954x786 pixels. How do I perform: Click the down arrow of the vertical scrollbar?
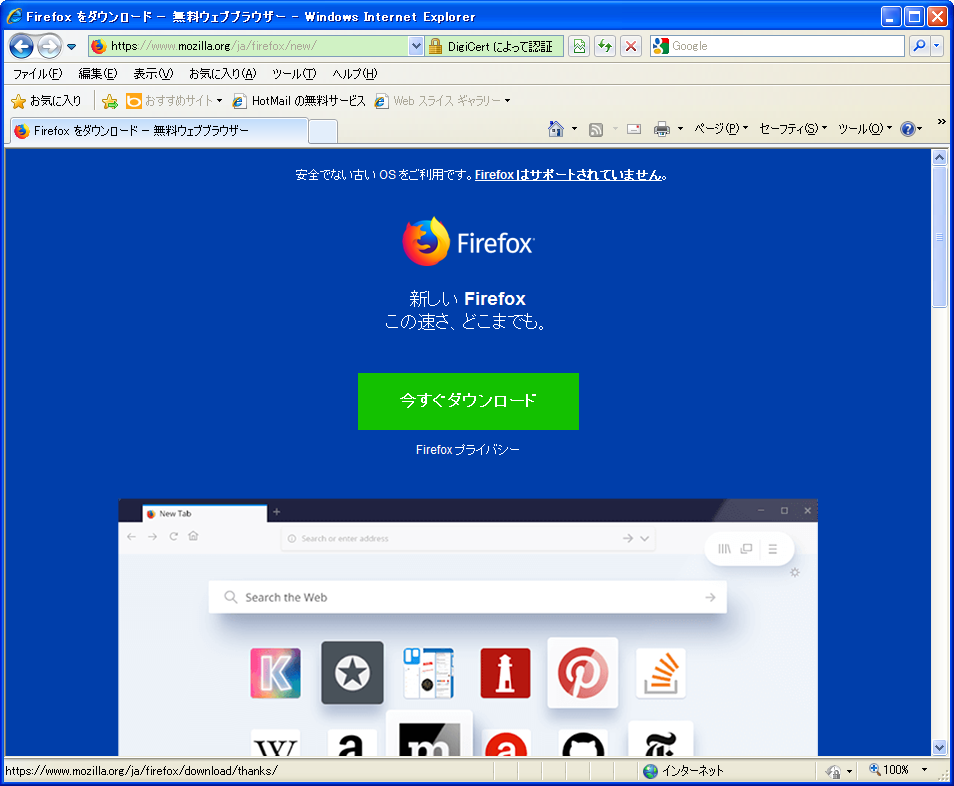[940, 748]
